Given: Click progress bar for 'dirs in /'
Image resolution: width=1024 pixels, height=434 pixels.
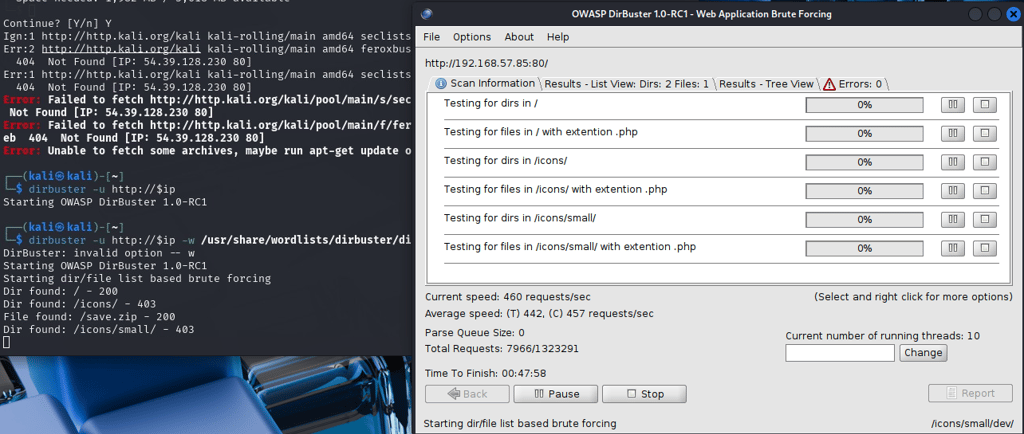Looking at the screenshot, I should pos(865,105).
